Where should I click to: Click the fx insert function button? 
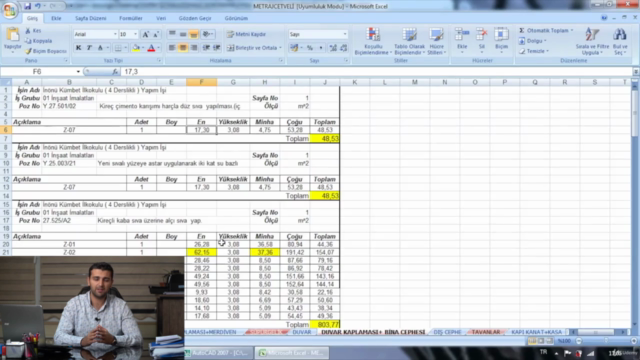[x=115, y=71]
